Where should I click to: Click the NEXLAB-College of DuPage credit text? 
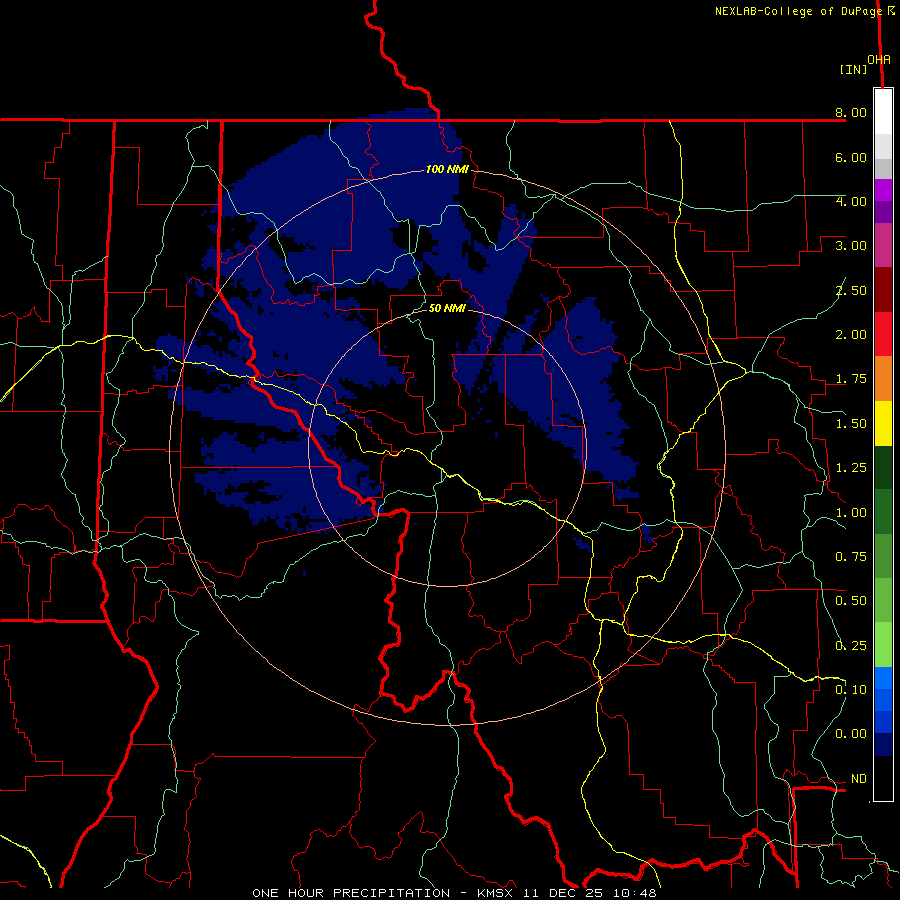pyautogui.click(x=798, y=11)
